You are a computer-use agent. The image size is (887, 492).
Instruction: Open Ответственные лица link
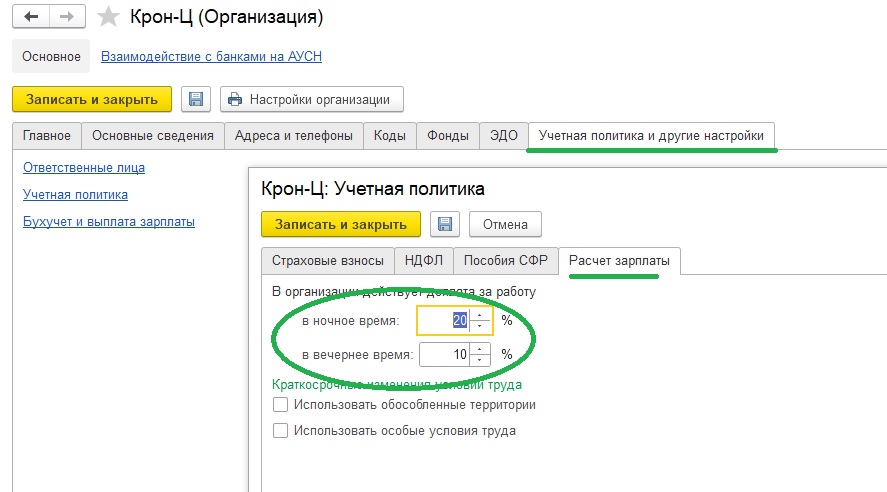click(84, 167)
